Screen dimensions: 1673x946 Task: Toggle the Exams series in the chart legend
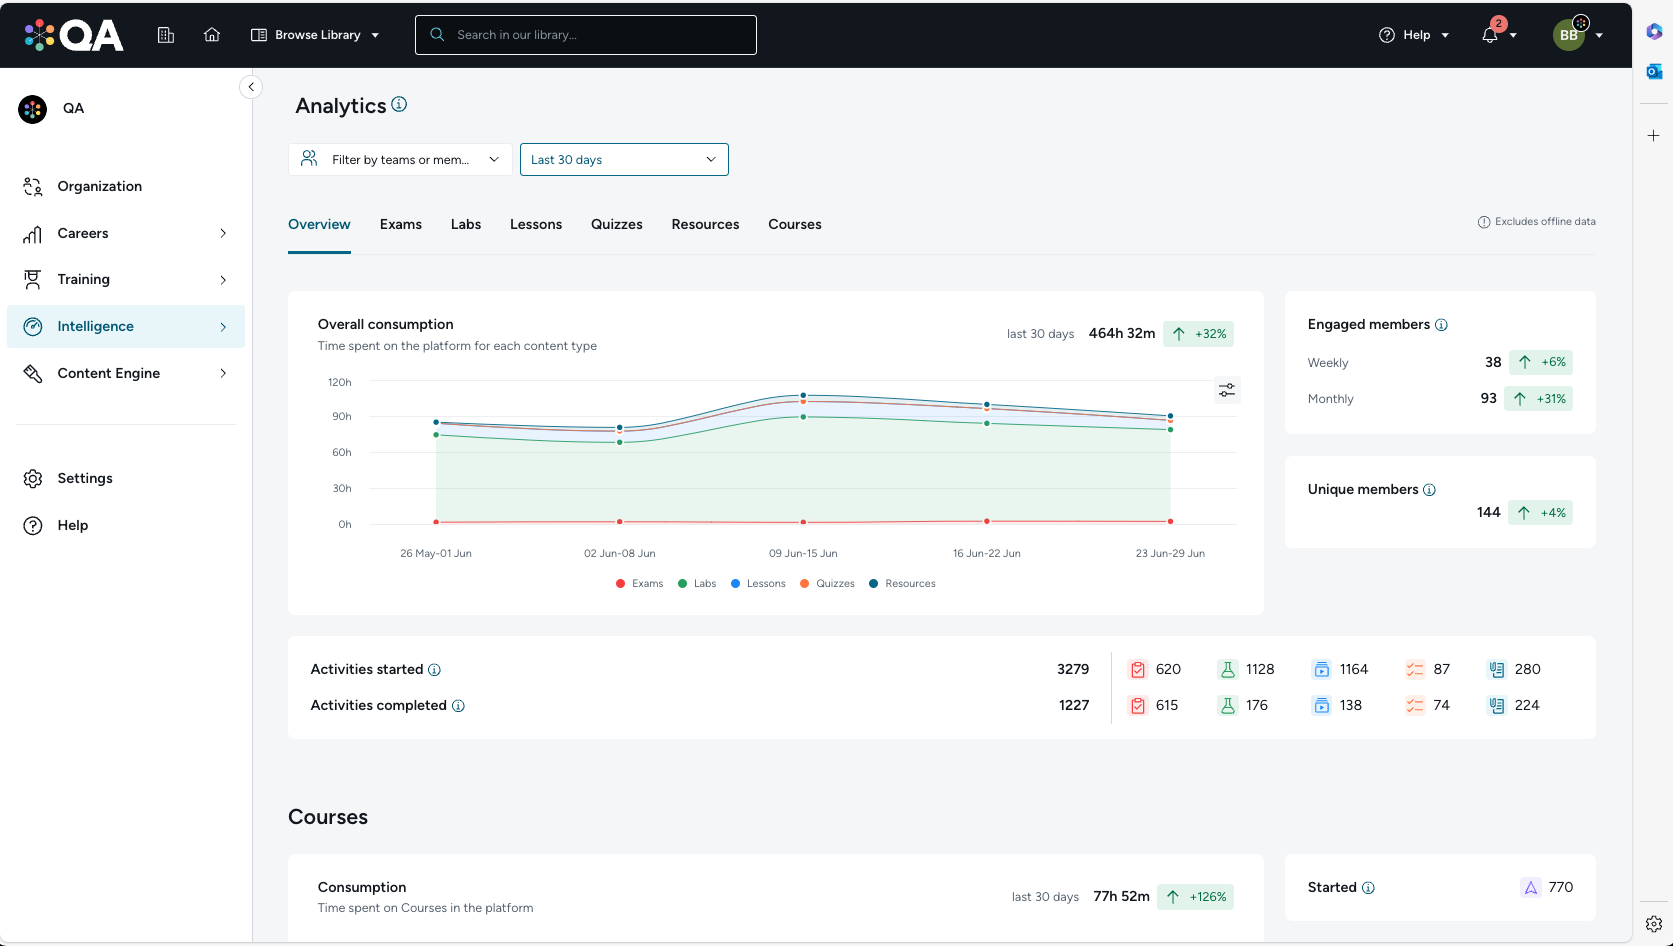(x=639, y=583)
